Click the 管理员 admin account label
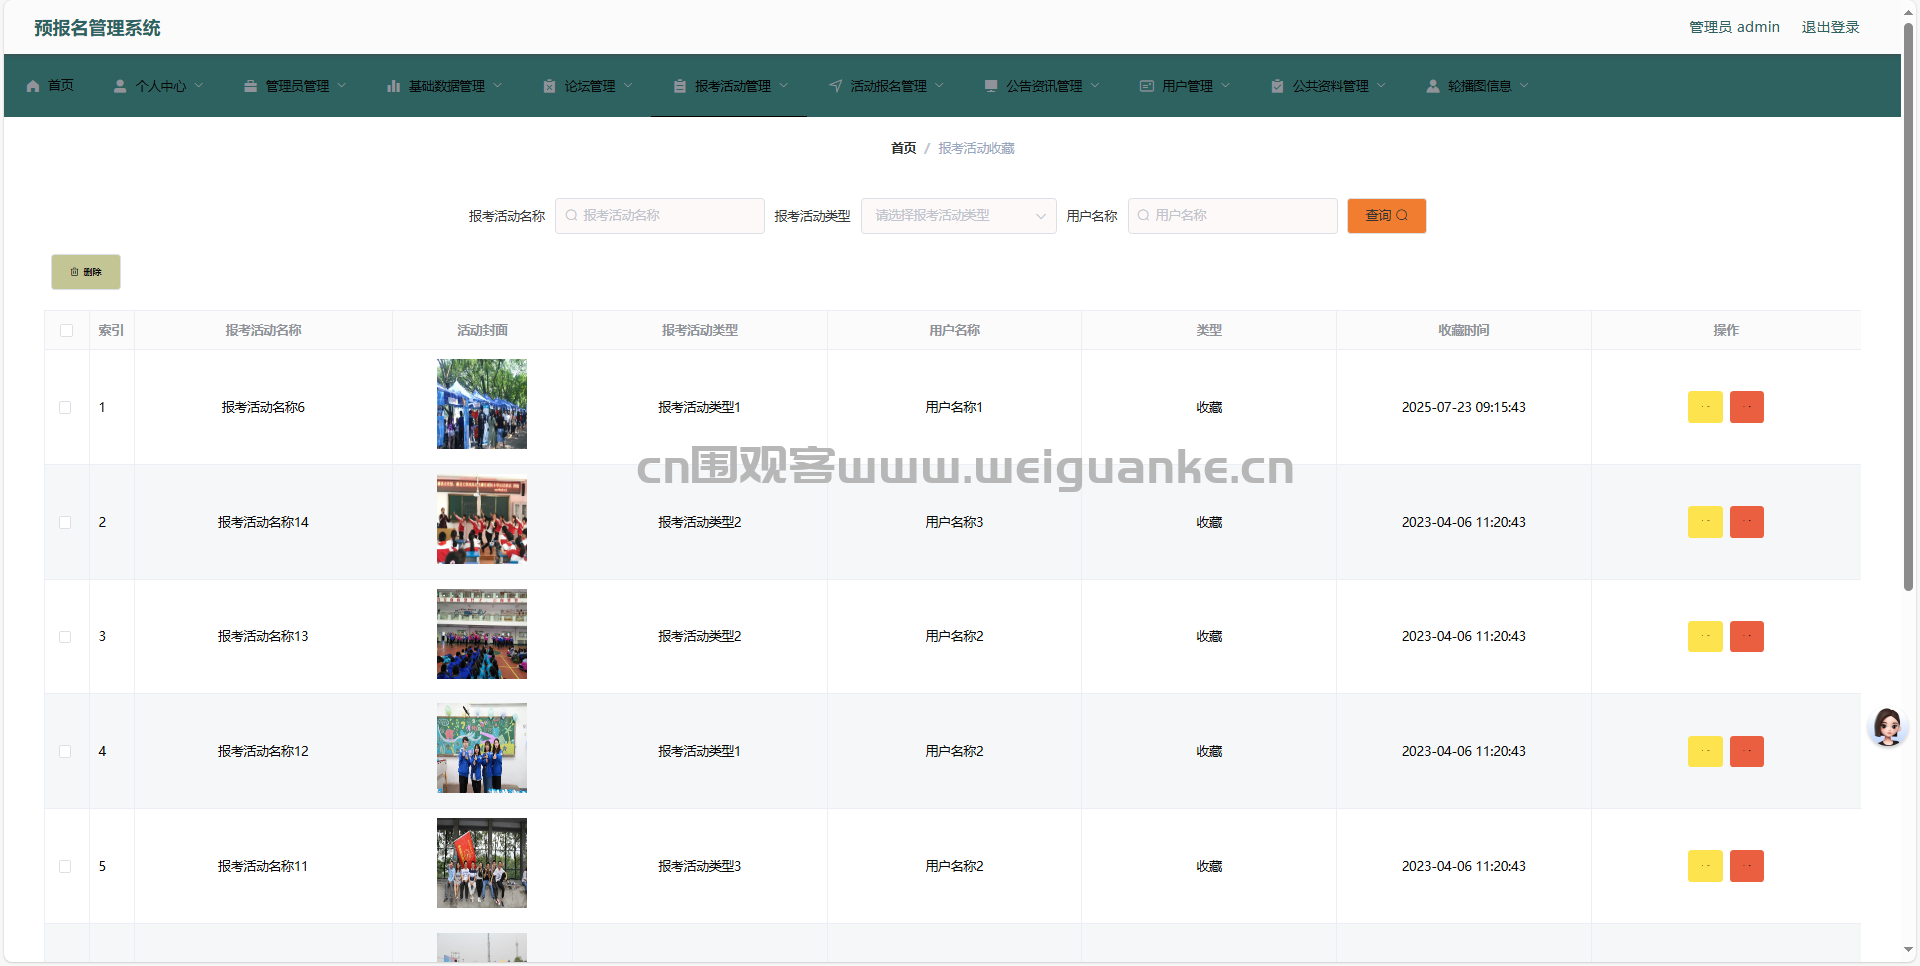The height and width of the screenshot is (966, 1920). pyautogui.click(x=1734, y=27)
